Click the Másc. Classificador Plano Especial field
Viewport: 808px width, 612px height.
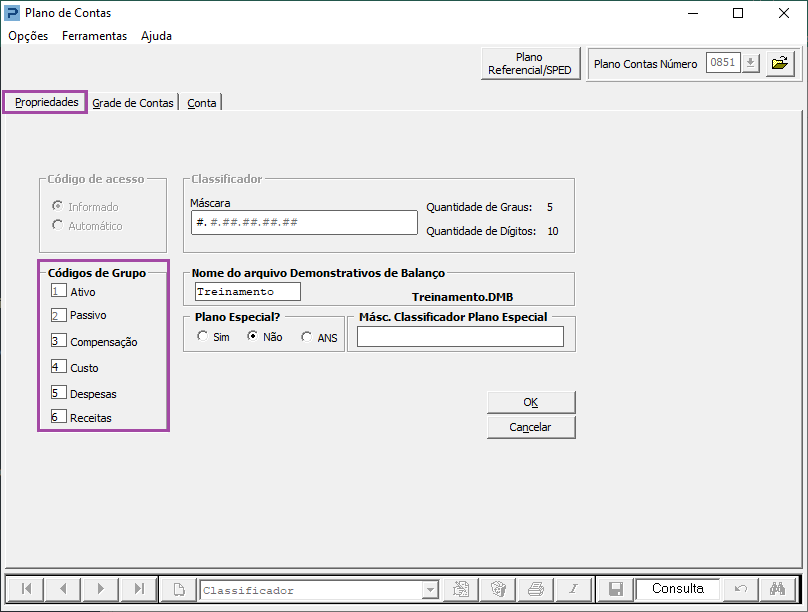click(x=460, y=337)
